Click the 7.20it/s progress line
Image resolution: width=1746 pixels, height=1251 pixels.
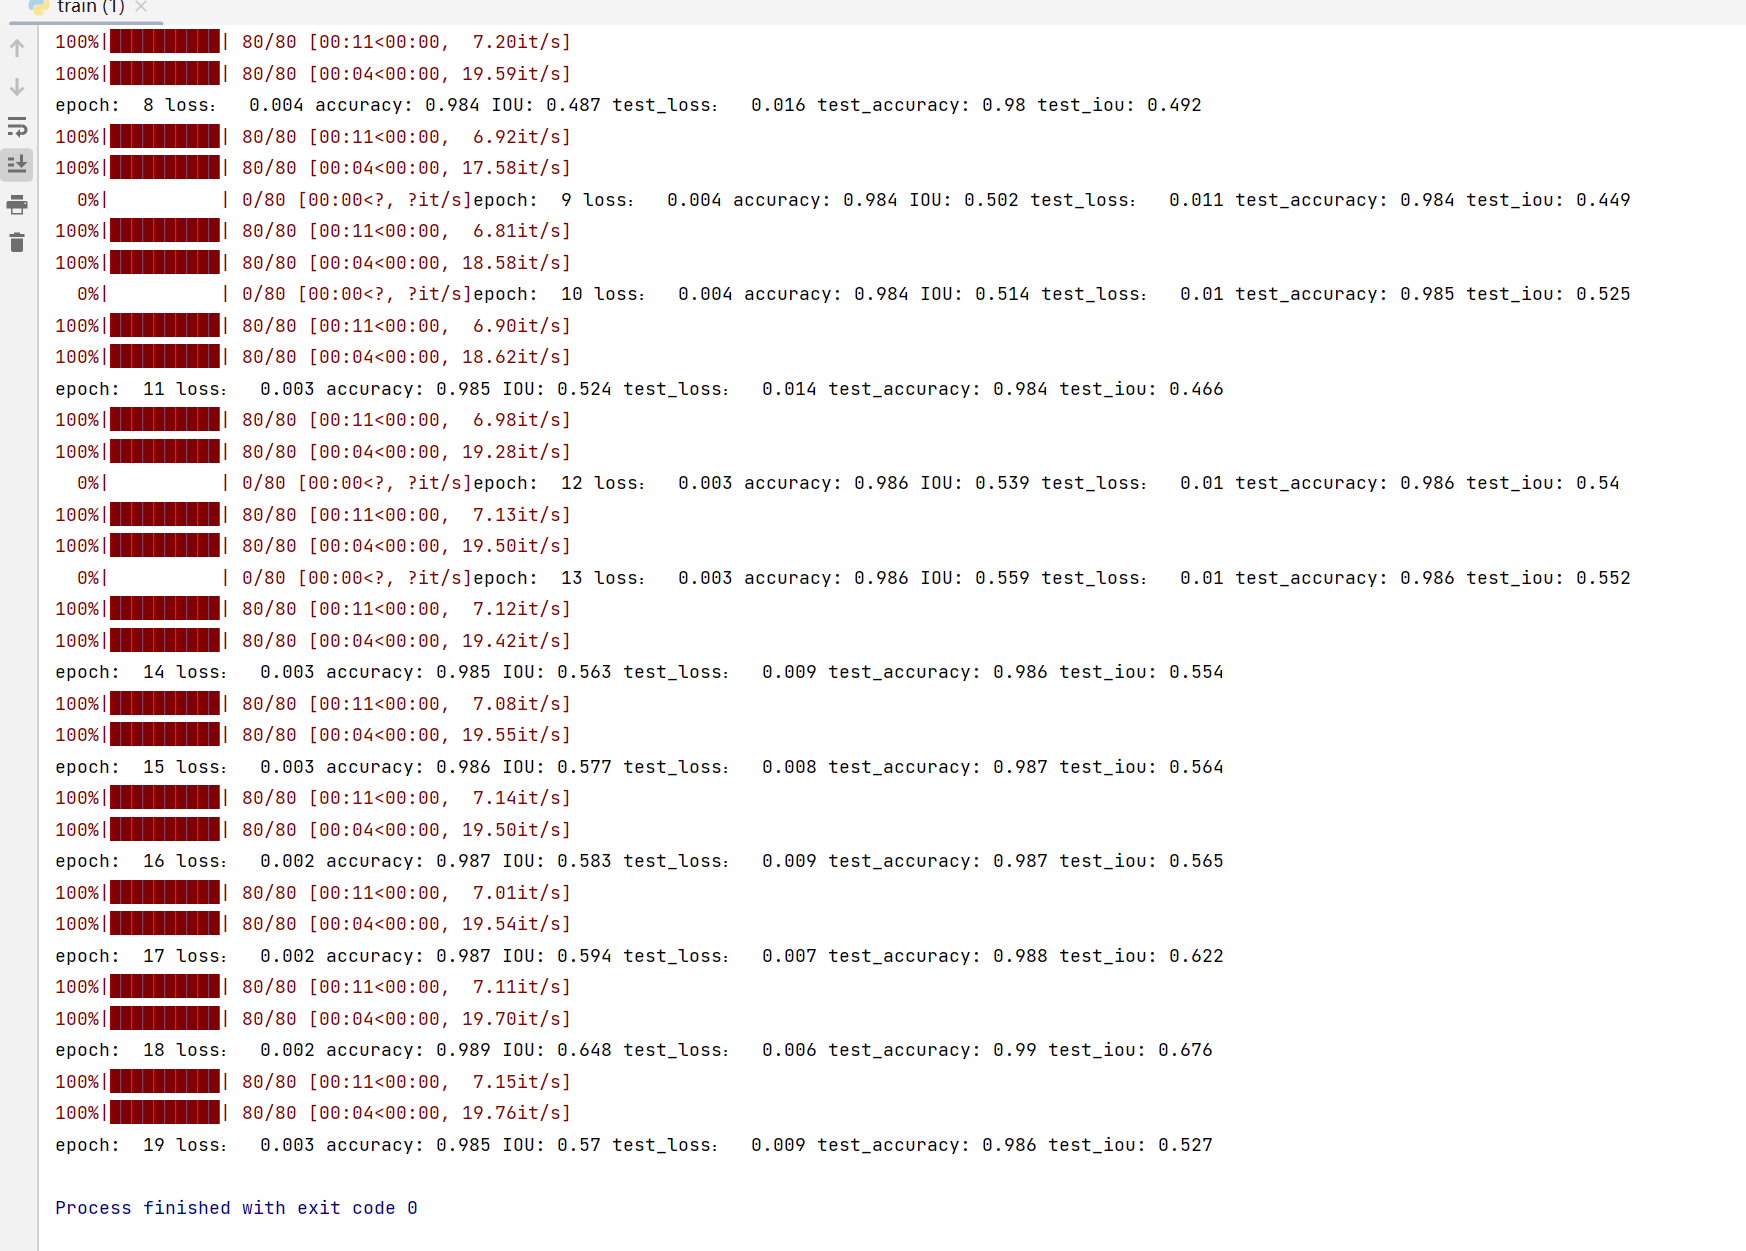pos(313,42)
